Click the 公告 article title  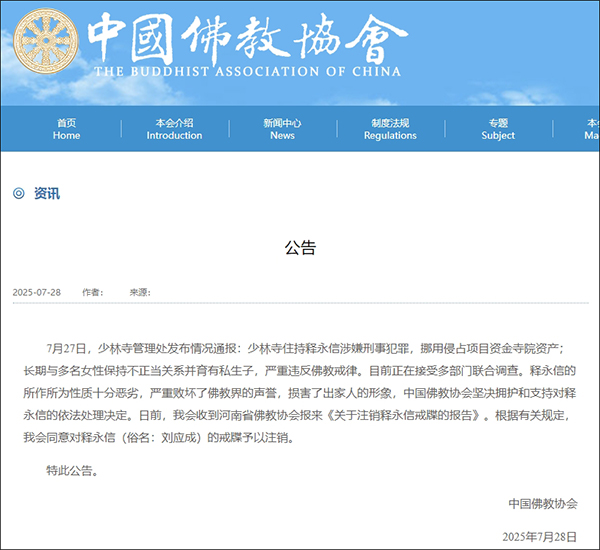coord(300,248)
